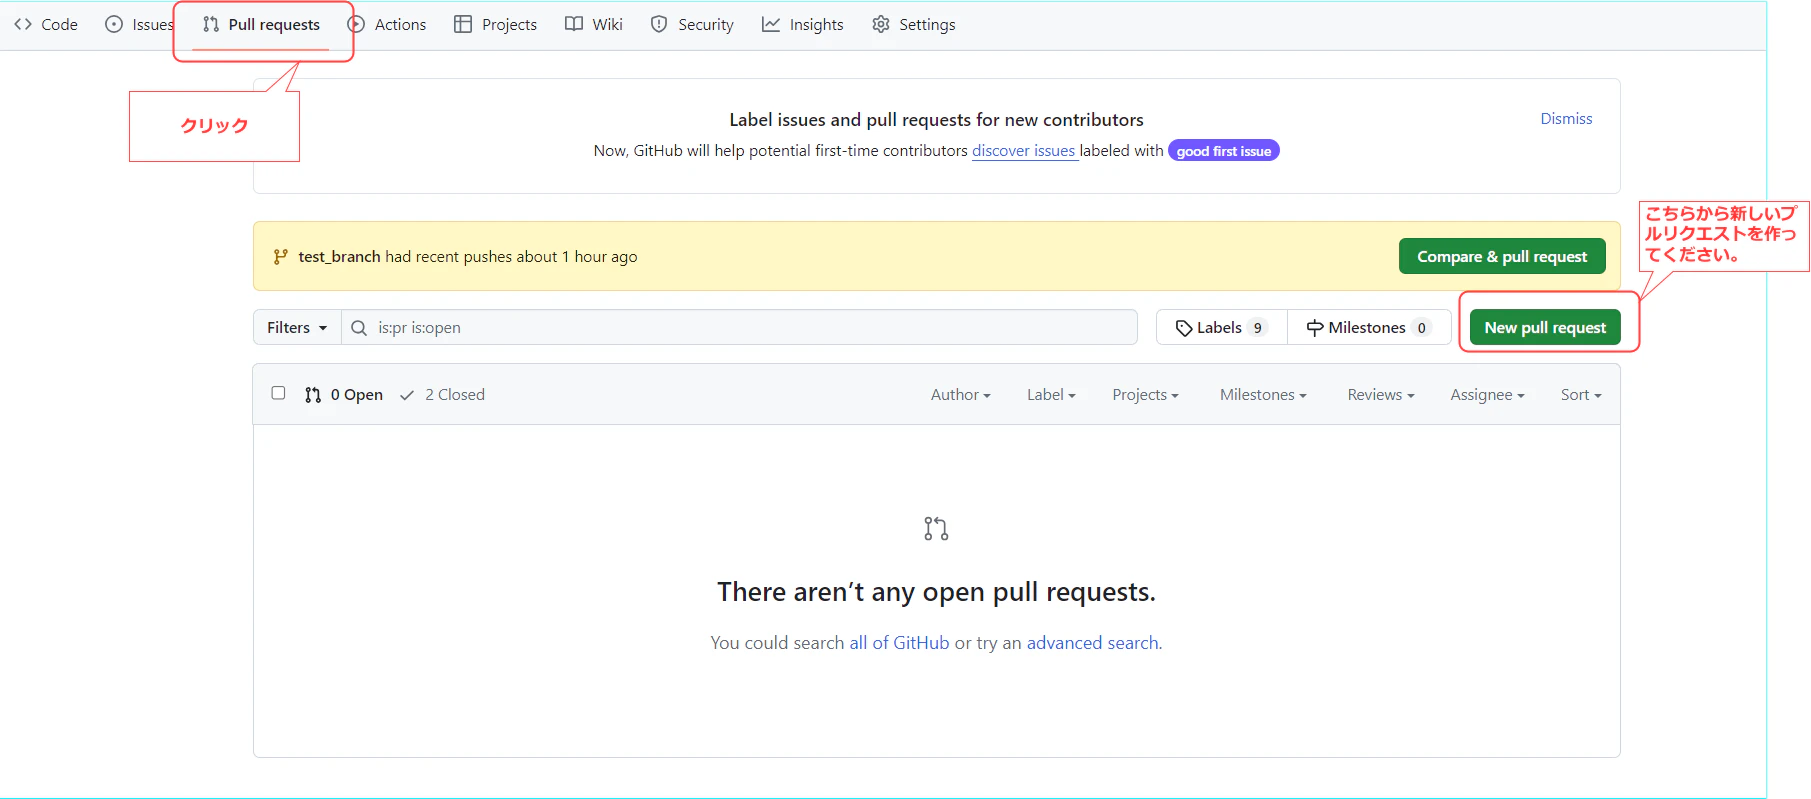Create a New pull request

[1545, 327]
